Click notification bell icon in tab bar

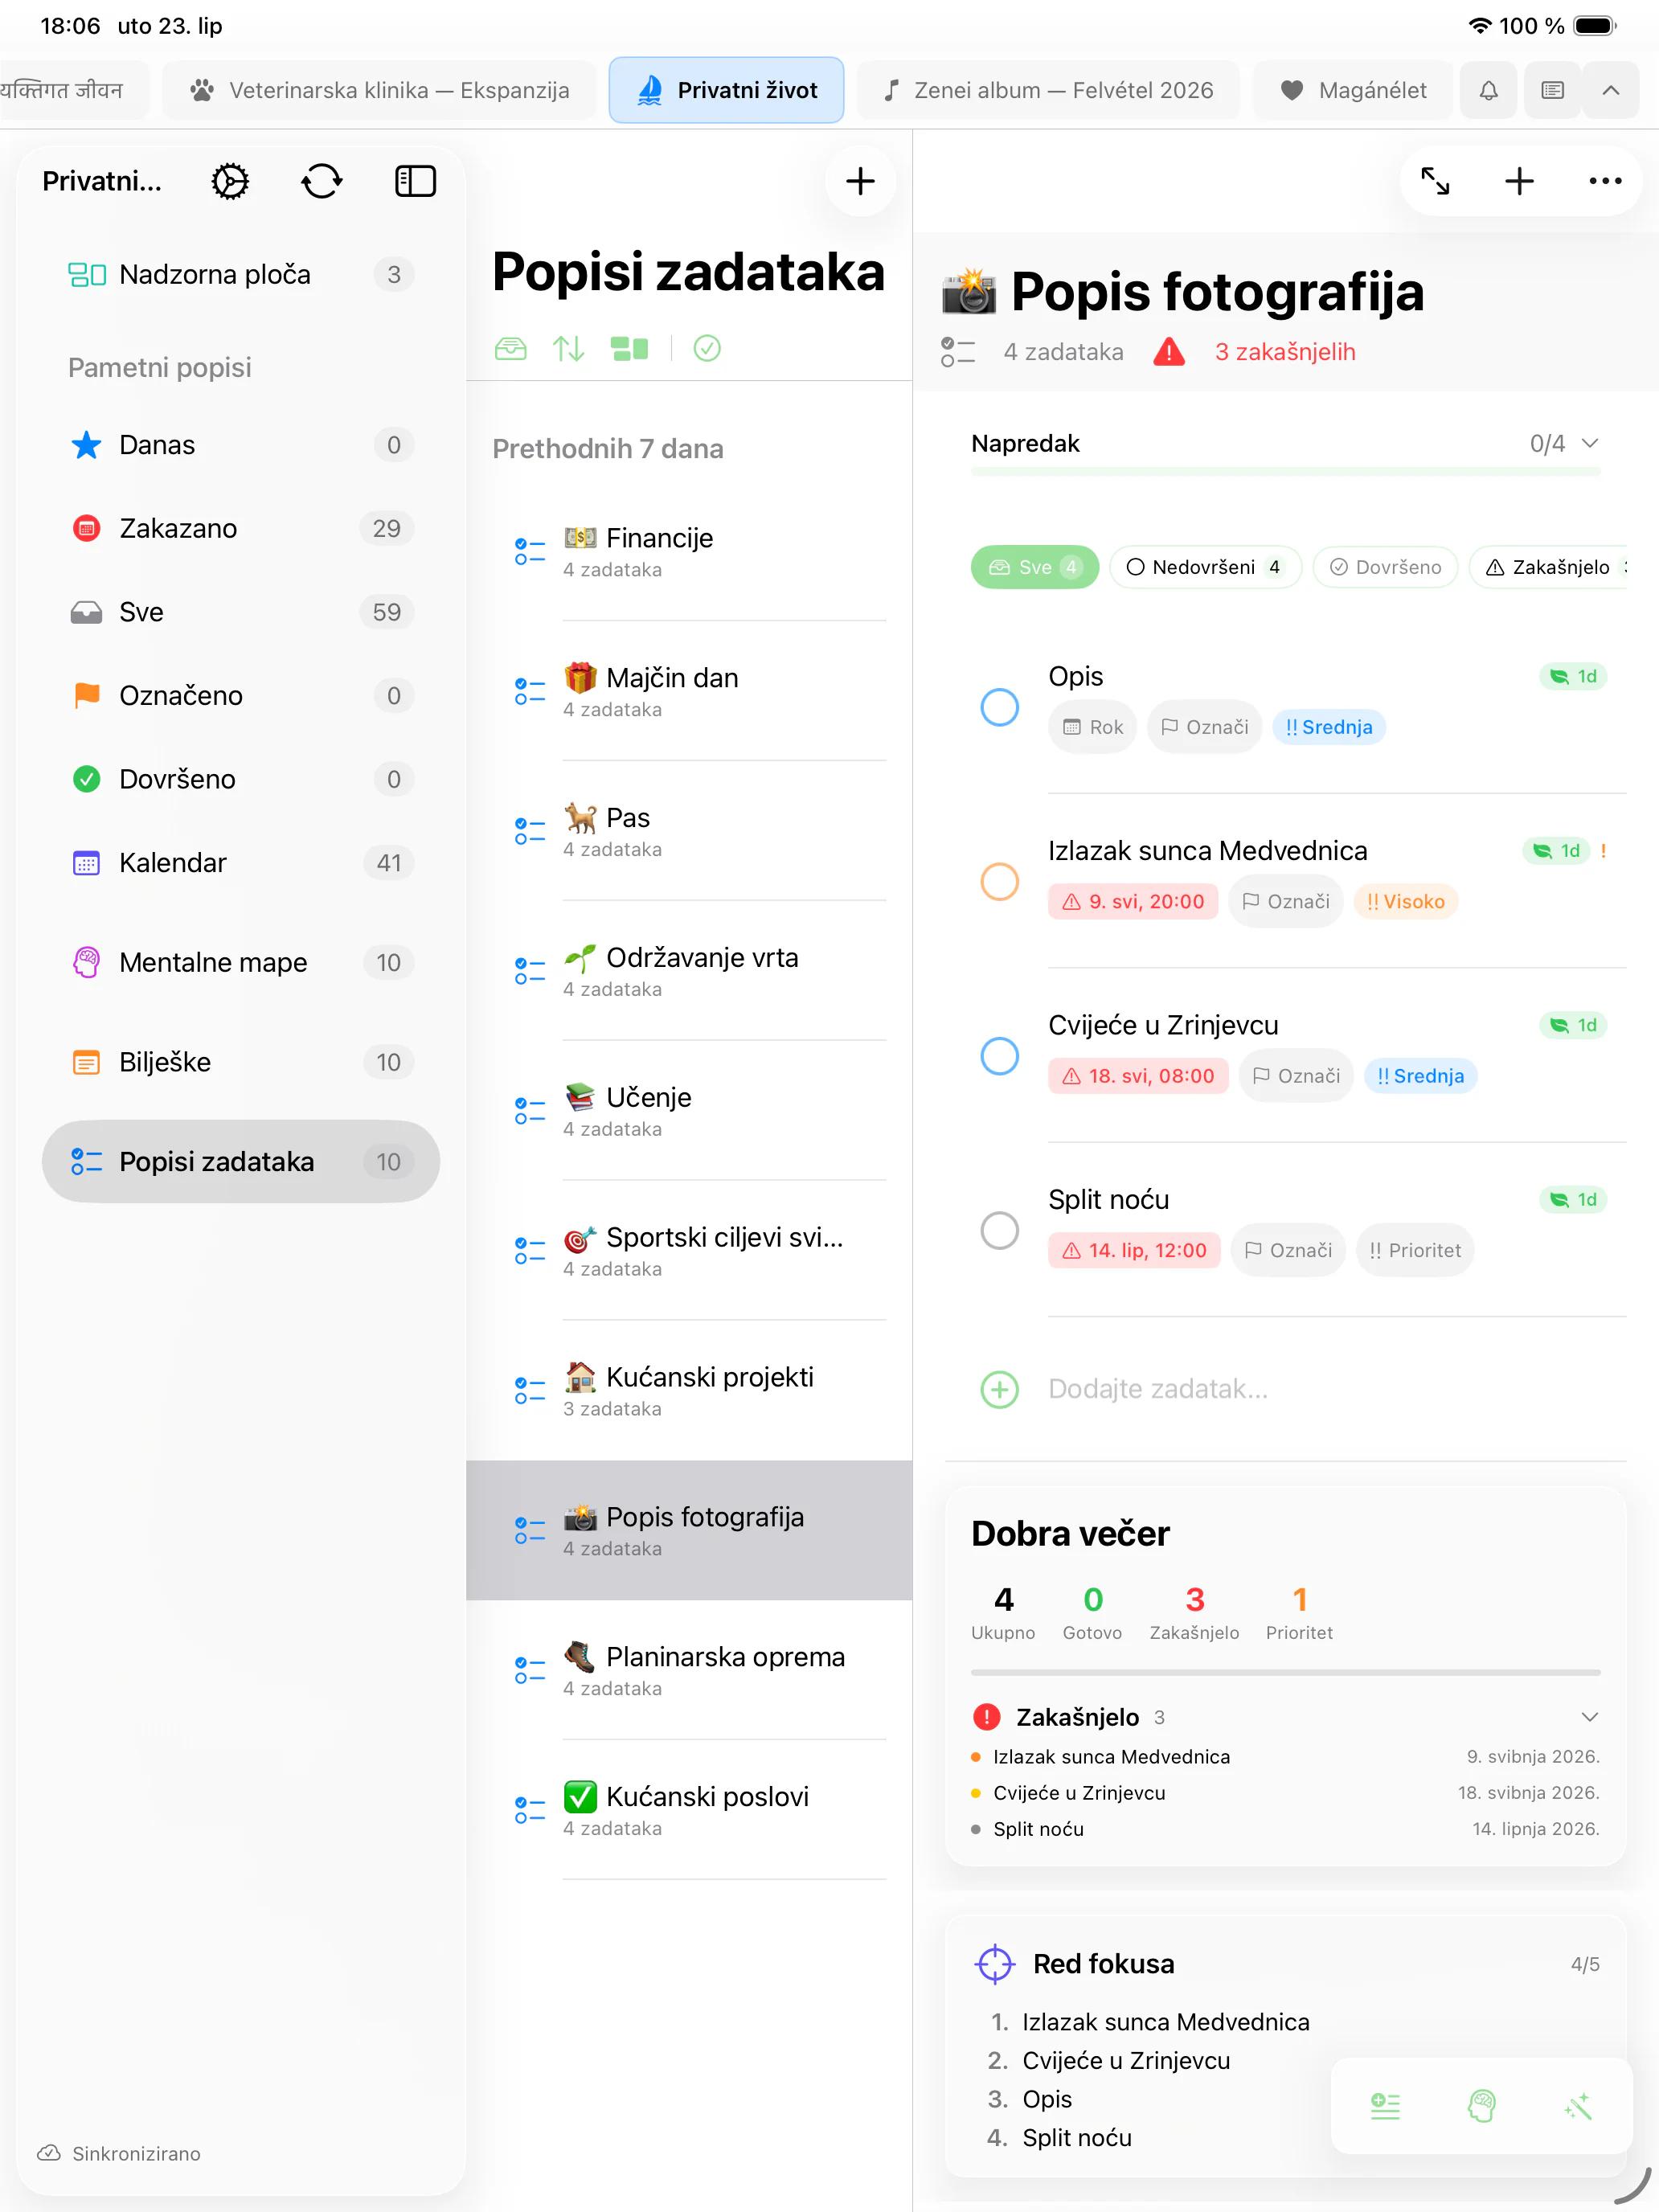point(1488,90)
